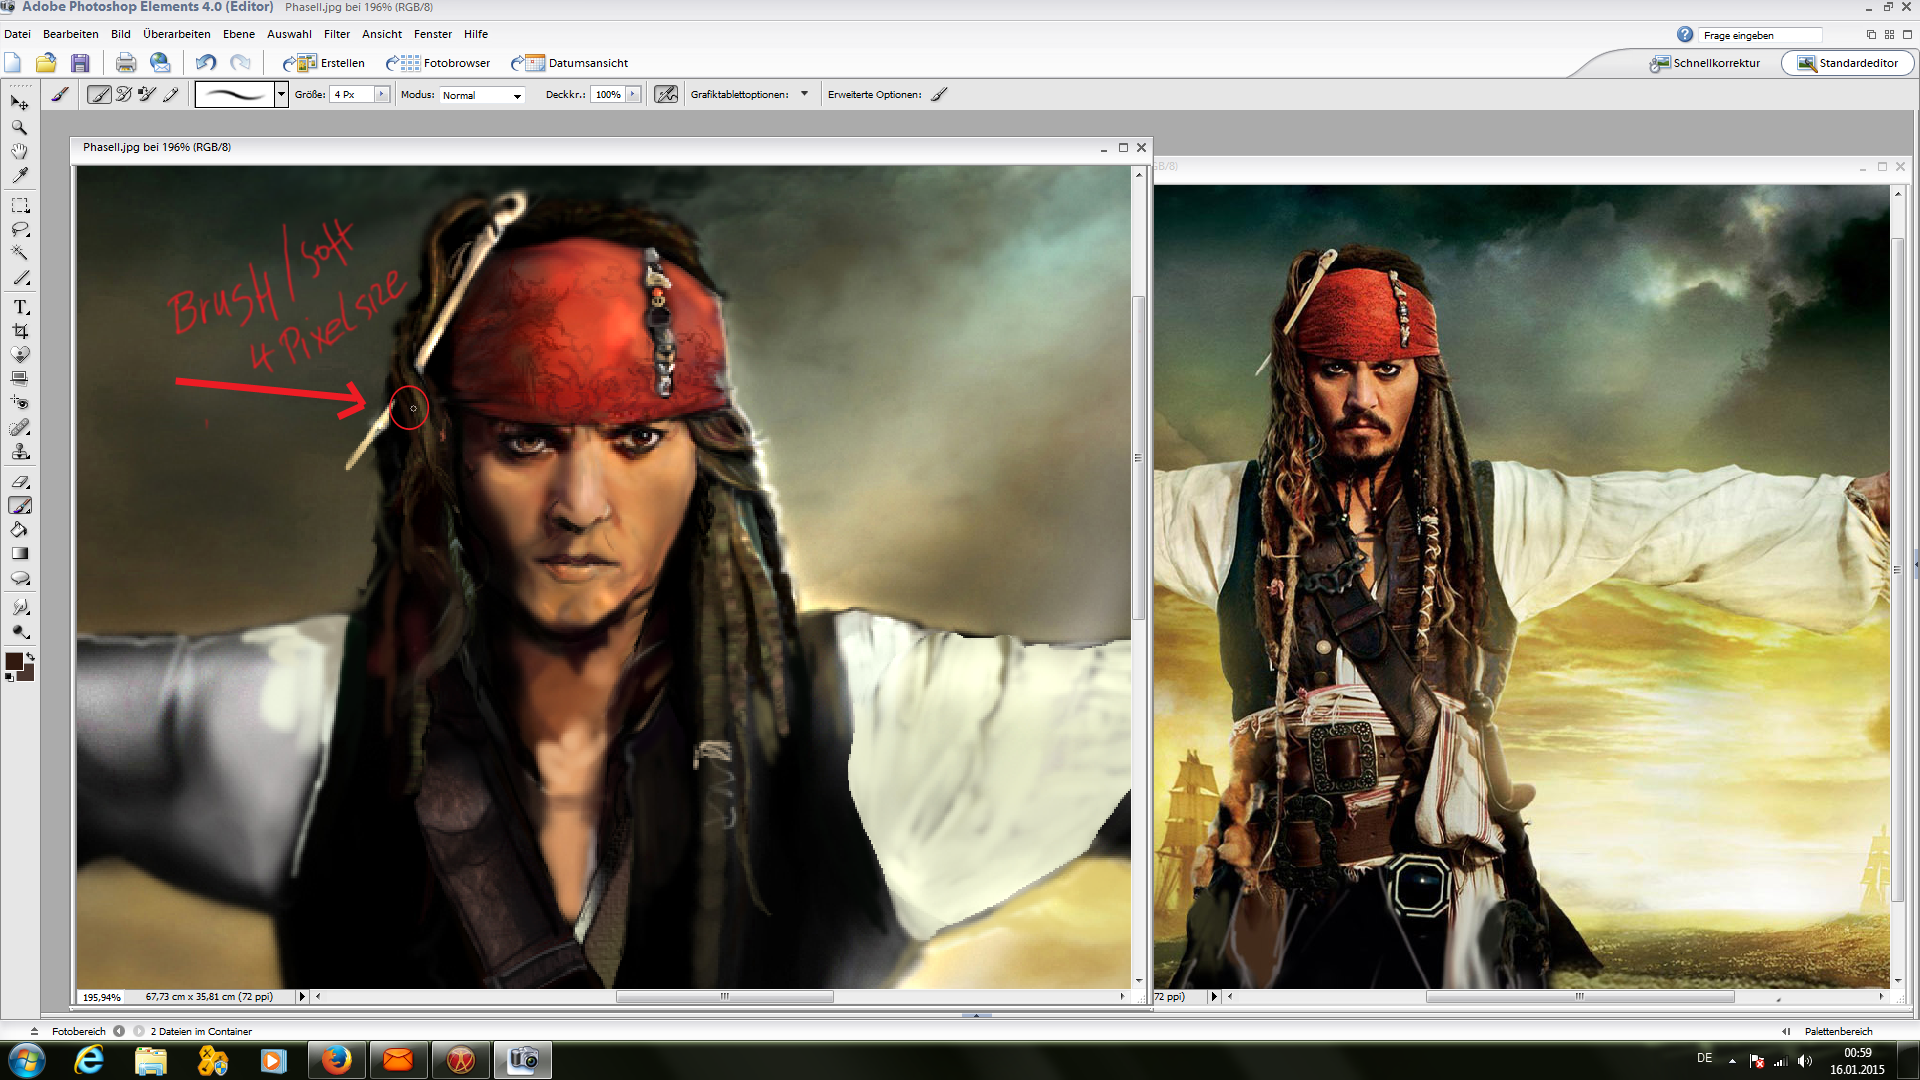This screenshot has width=1920, height=1080.
Task: Select the Magic Wand tool
Action: pos(19,253)
